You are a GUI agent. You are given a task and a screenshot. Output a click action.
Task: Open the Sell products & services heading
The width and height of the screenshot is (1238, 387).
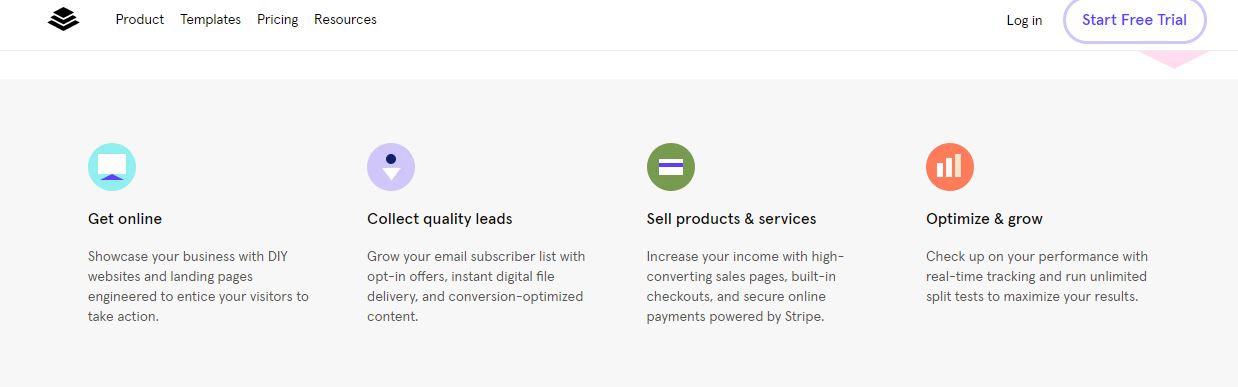tap(732, 218)
